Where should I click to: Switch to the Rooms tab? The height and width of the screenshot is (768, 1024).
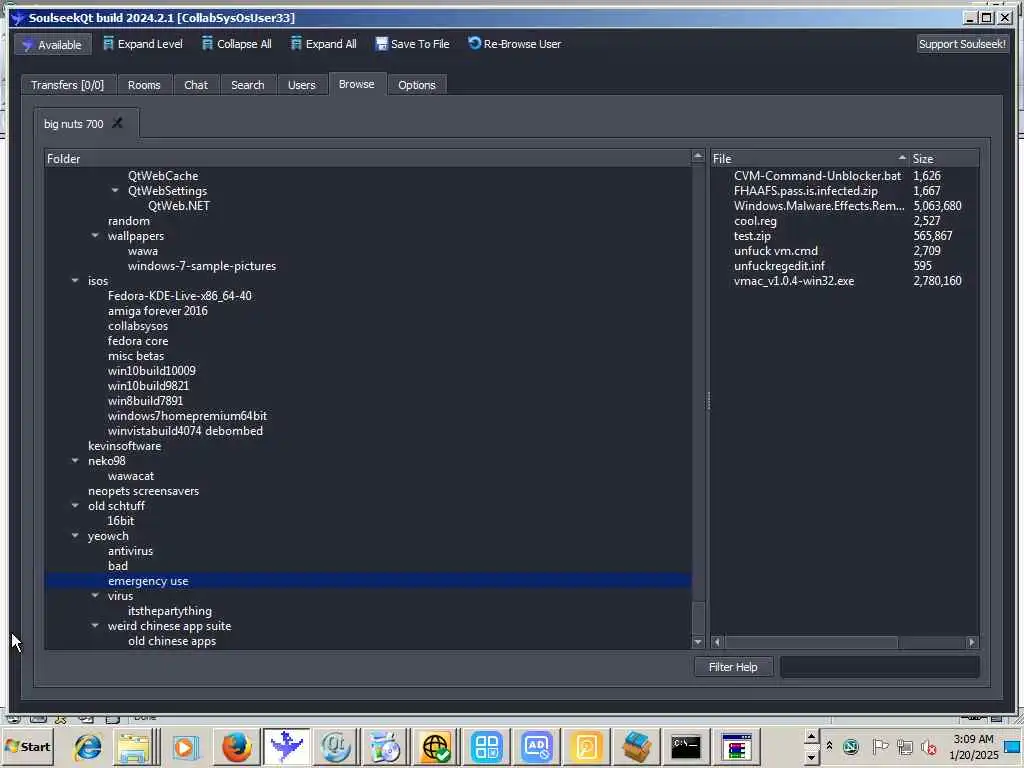pos(144,85)
